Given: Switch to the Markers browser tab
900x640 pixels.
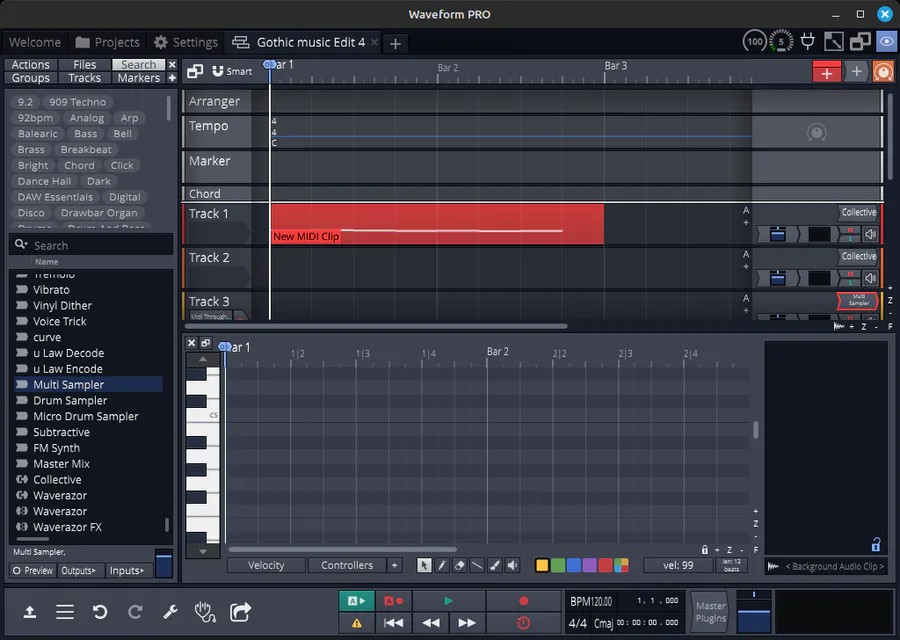Looking at the screenshot, I should 138,77.
